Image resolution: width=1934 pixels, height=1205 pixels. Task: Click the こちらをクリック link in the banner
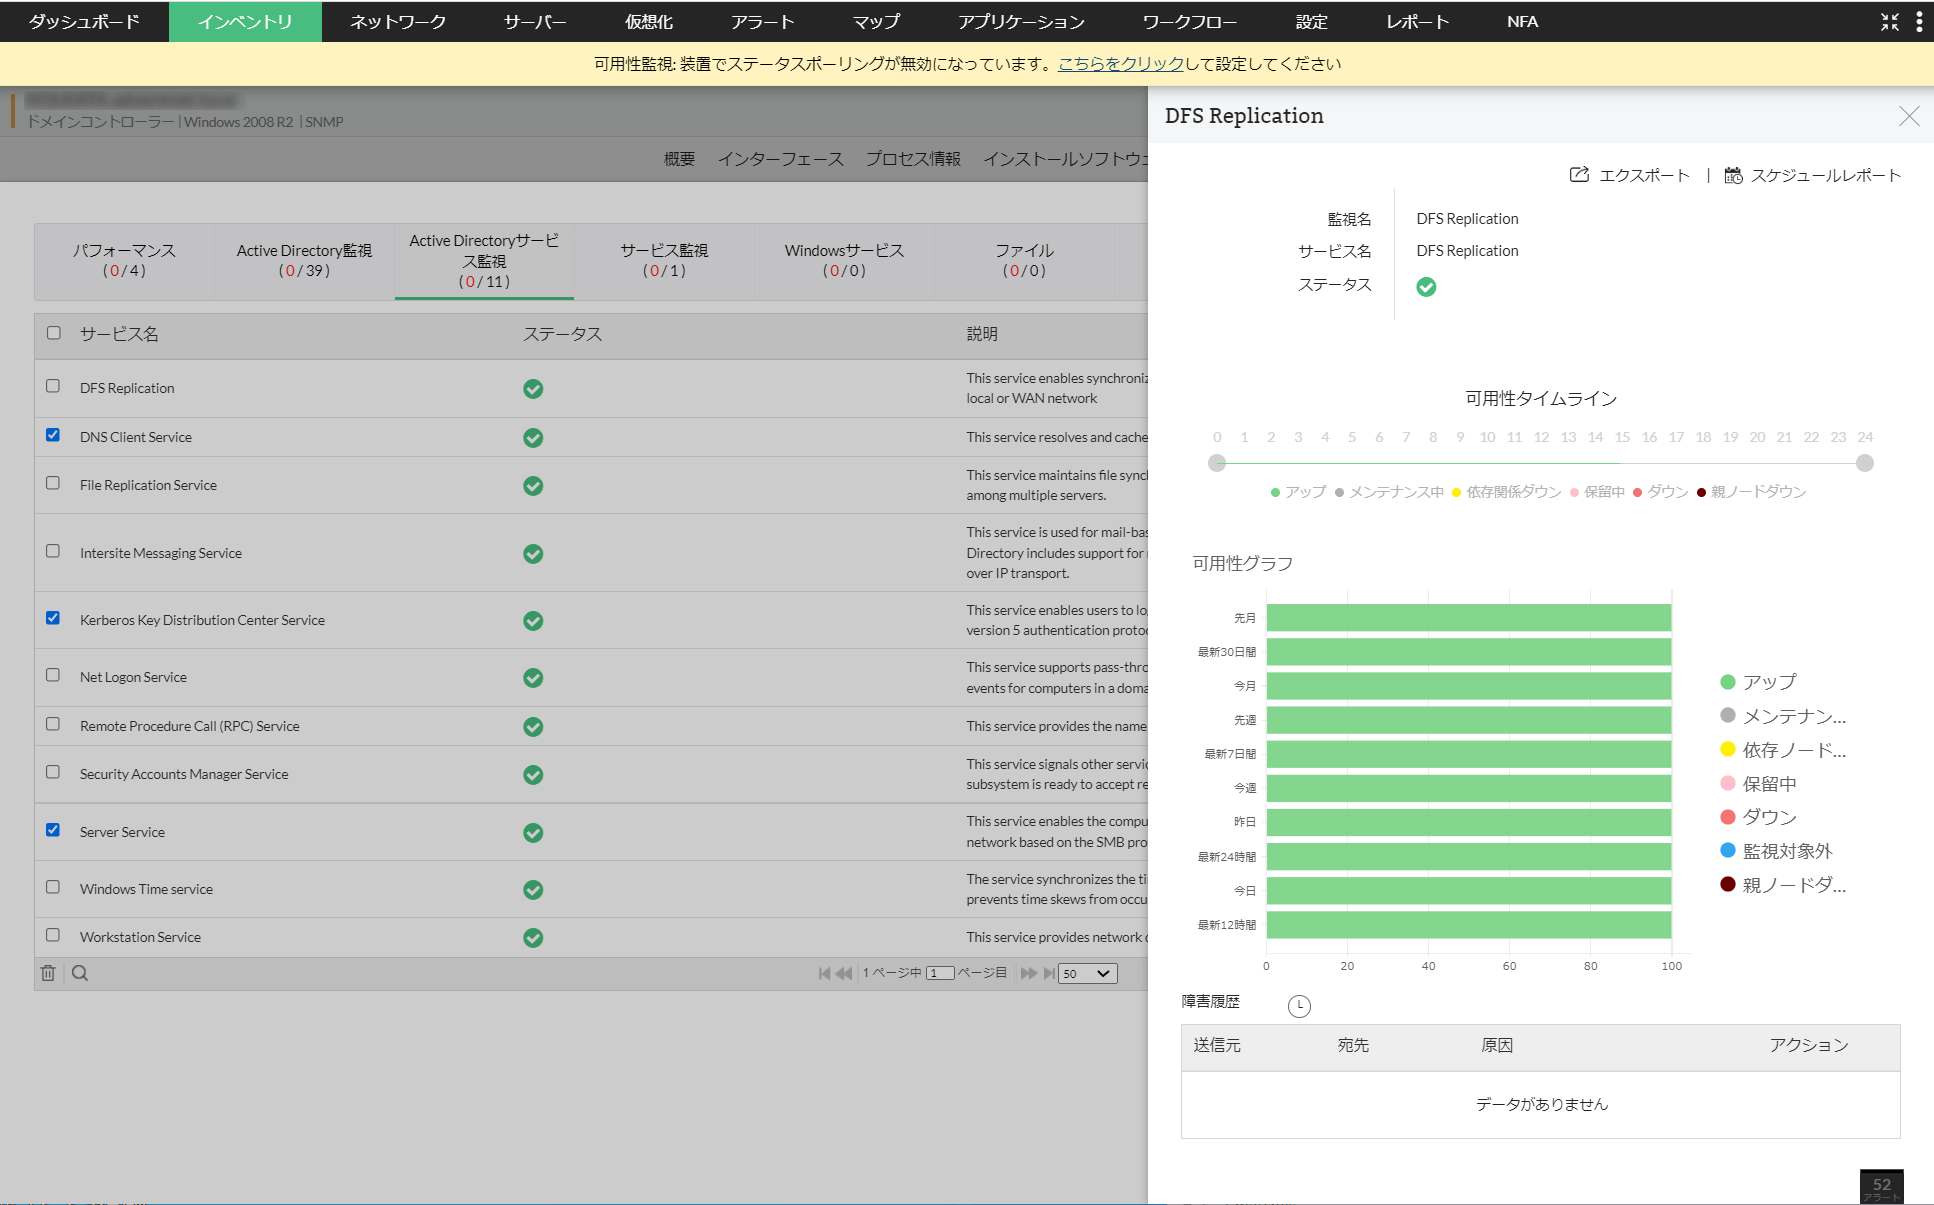tap(1120, 63)
